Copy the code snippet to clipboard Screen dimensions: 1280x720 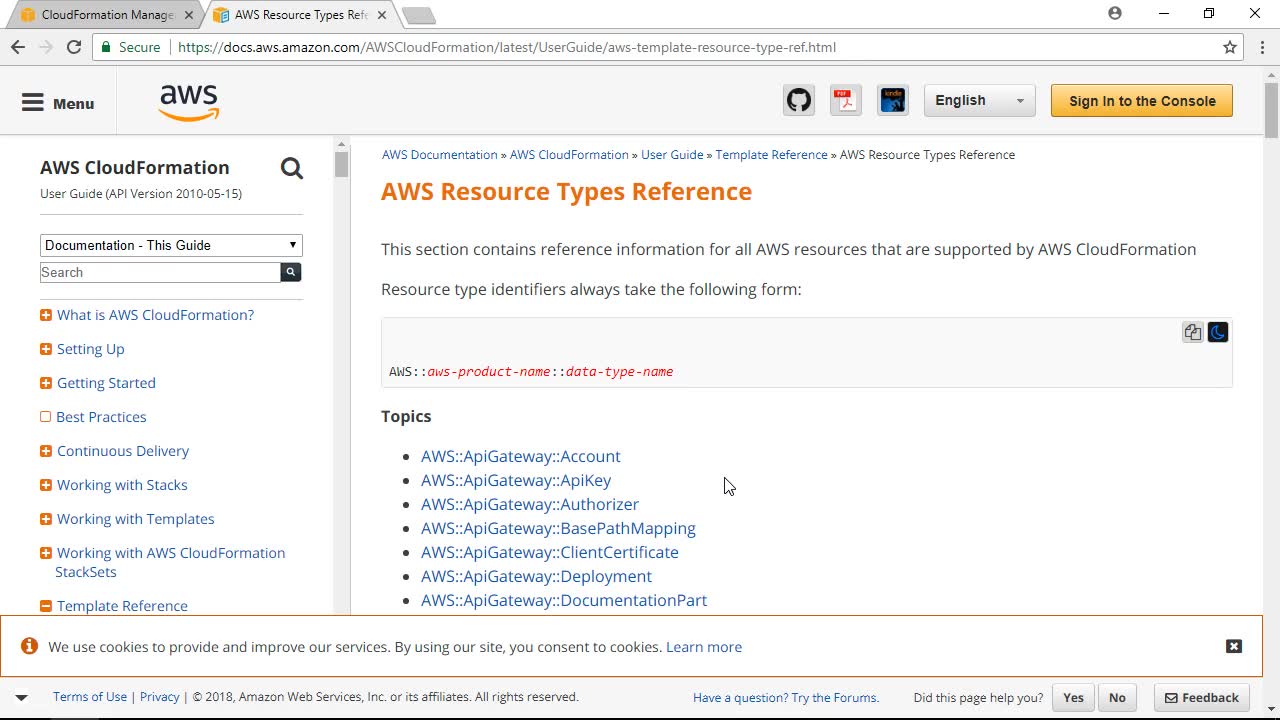1192,333
